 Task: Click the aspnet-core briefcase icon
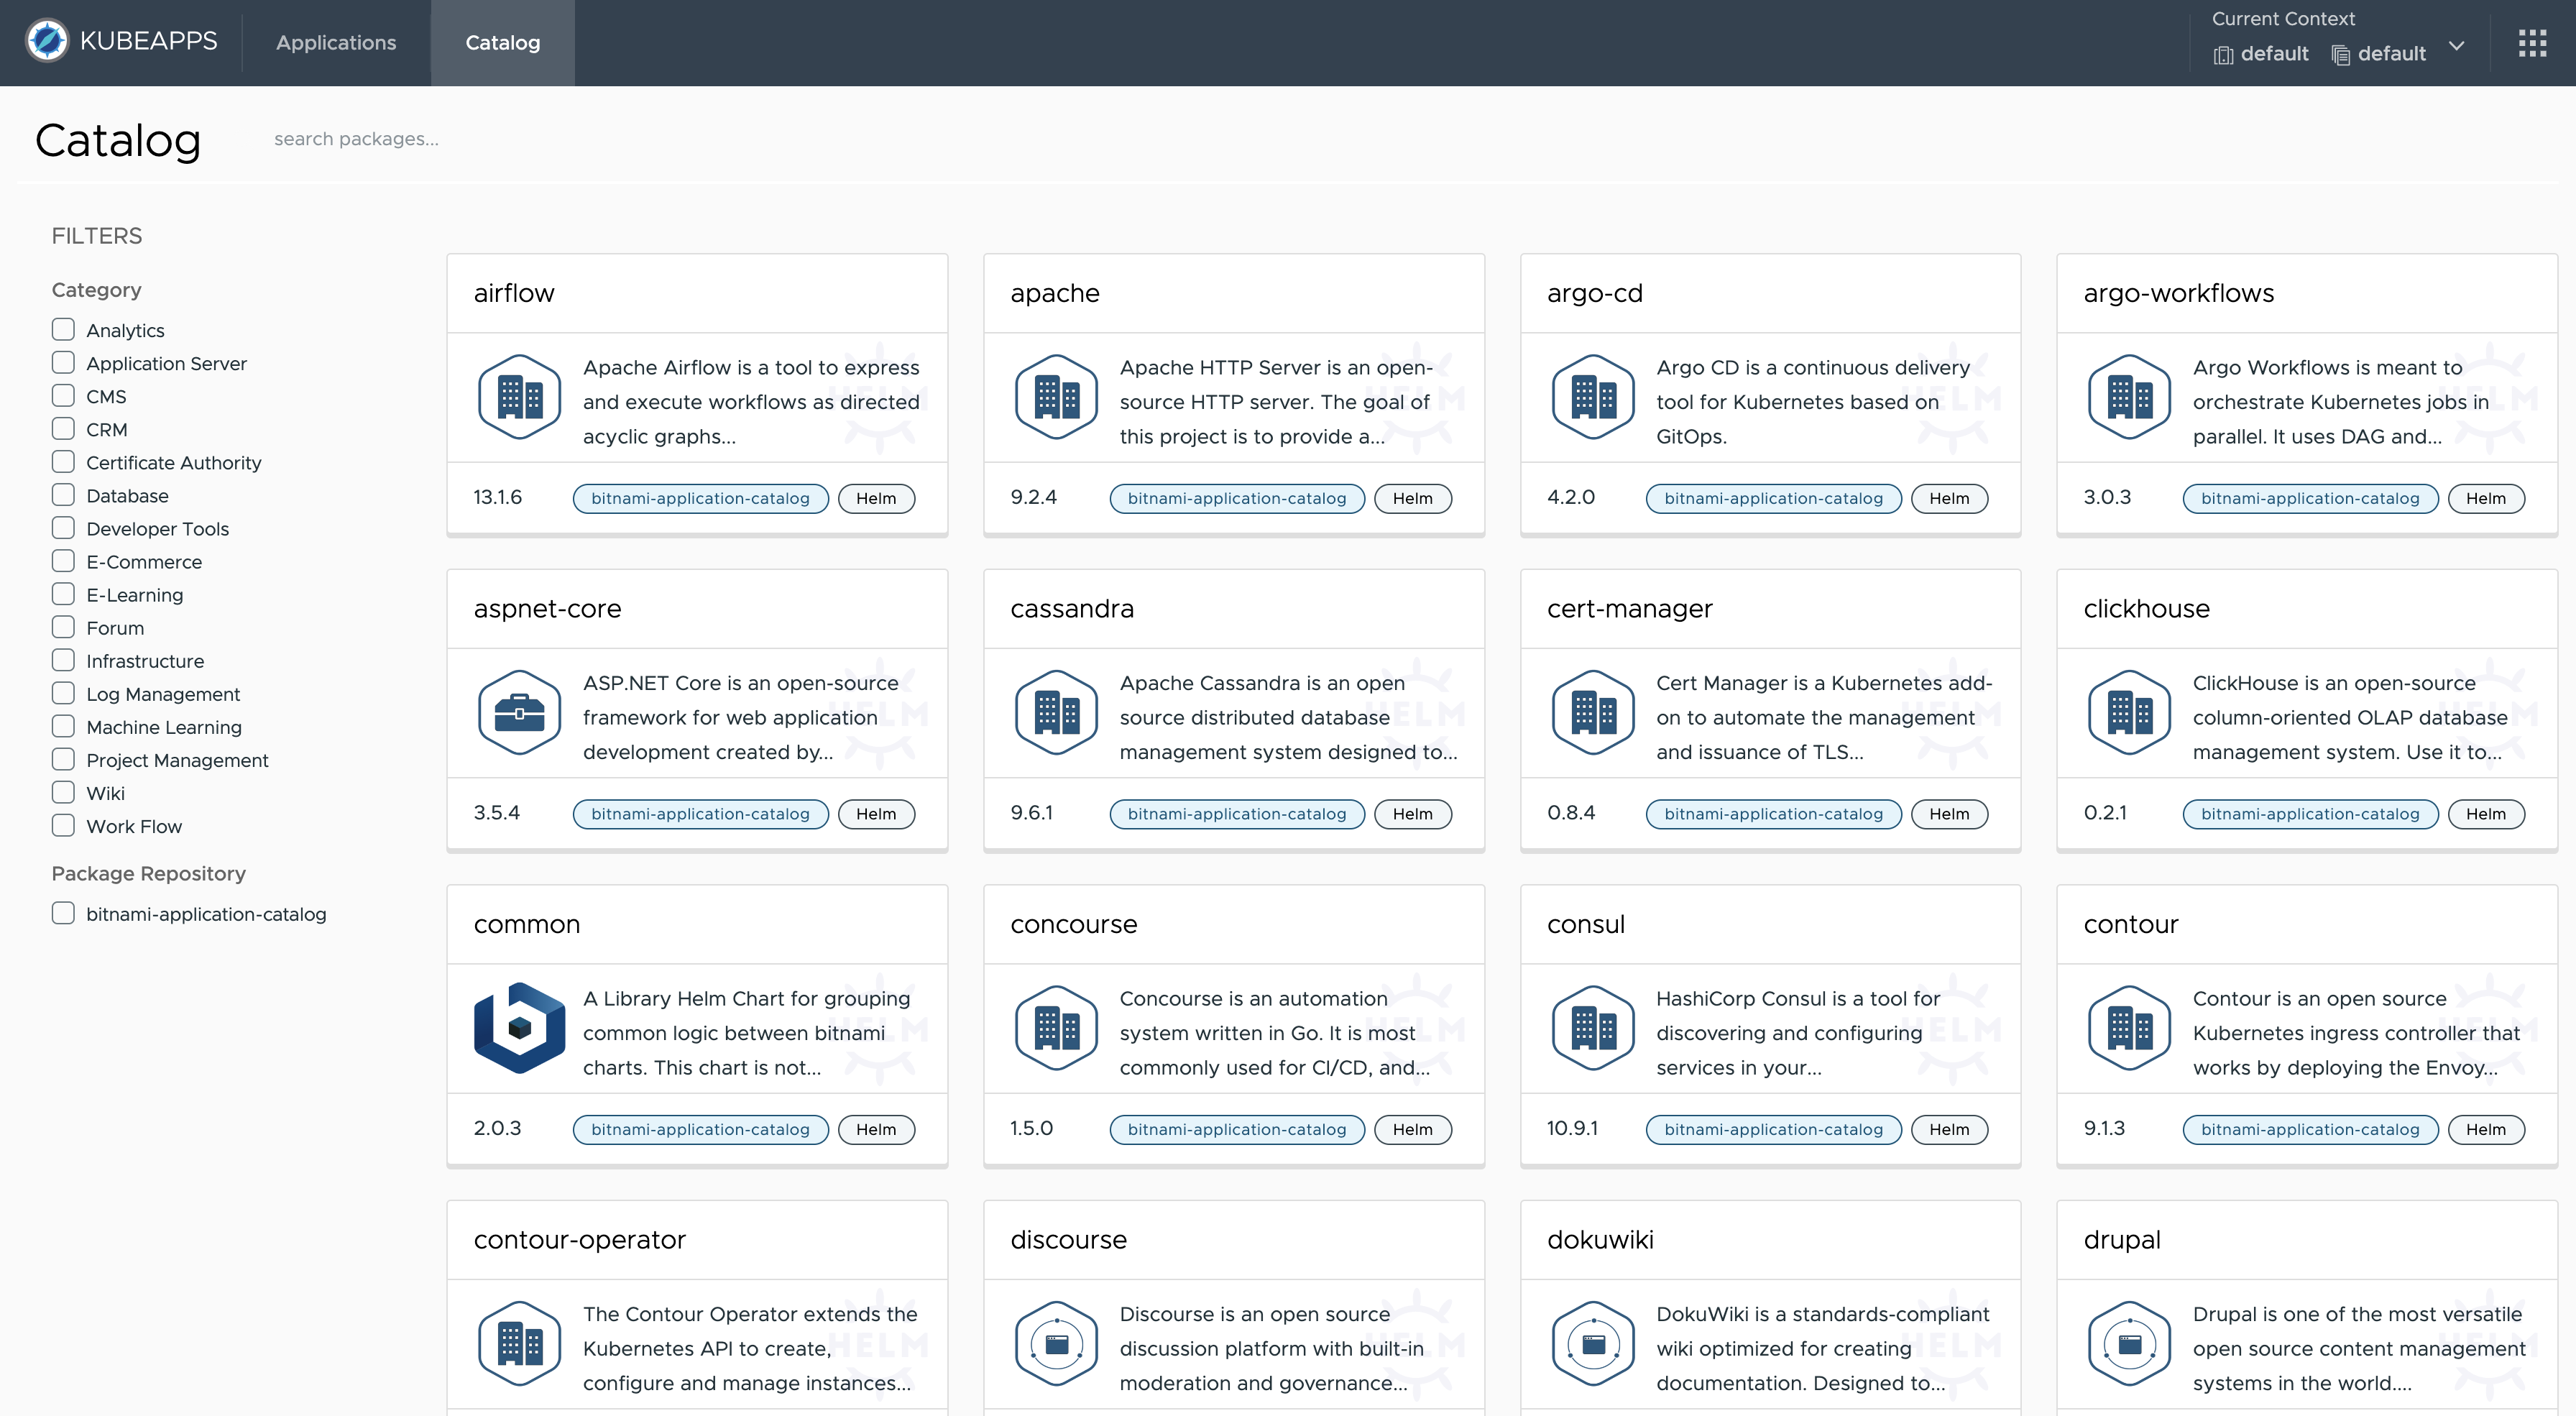[519, 713]
